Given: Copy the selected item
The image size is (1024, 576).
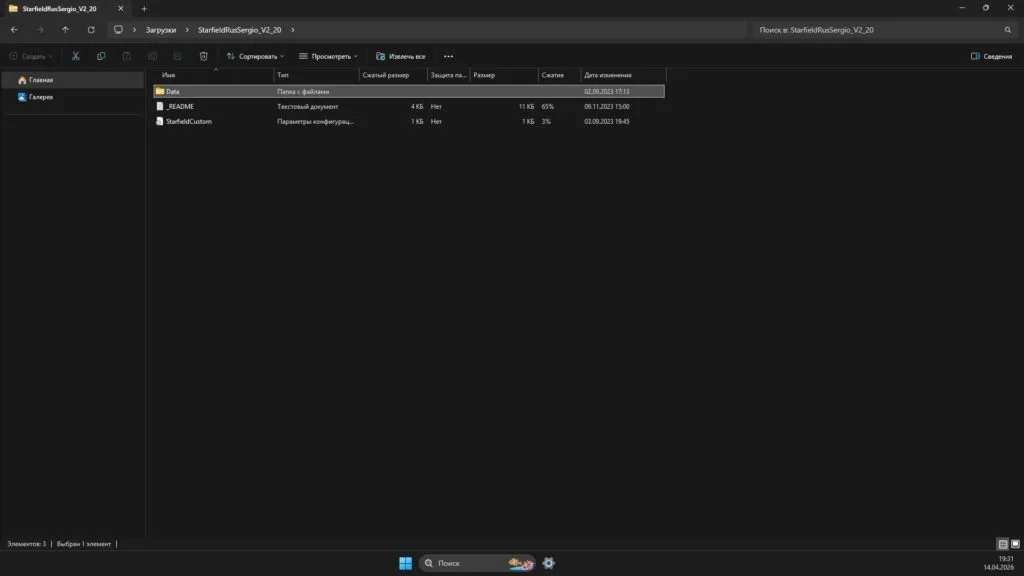Looking at the screenshot, I should click(x=101, y=56).
